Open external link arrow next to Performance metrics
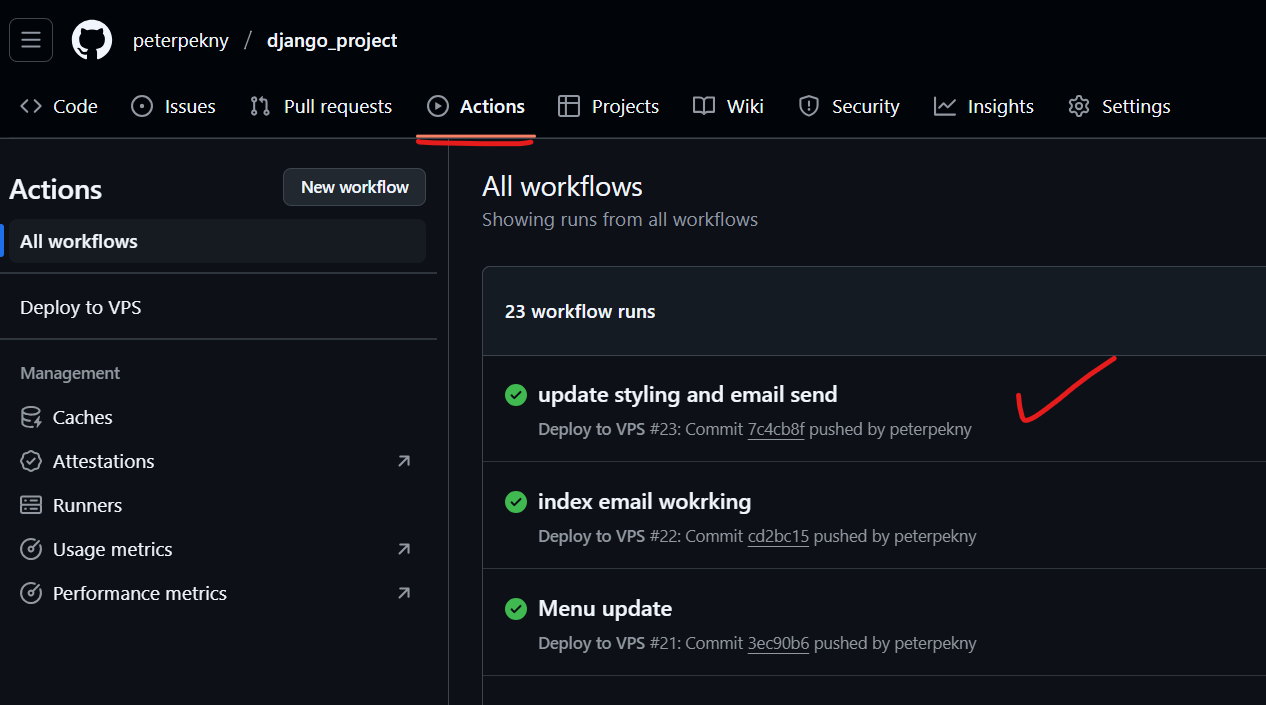The width and height of the screenshot is (1266, 705). pos(403,593)
